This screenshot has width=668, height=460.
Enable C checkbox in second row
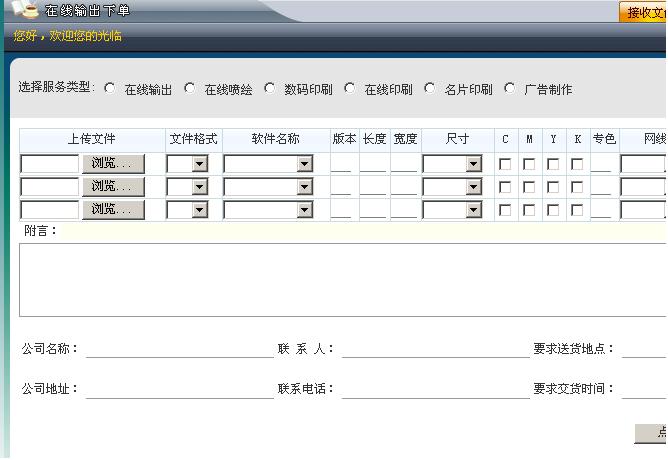pos(505,187)
